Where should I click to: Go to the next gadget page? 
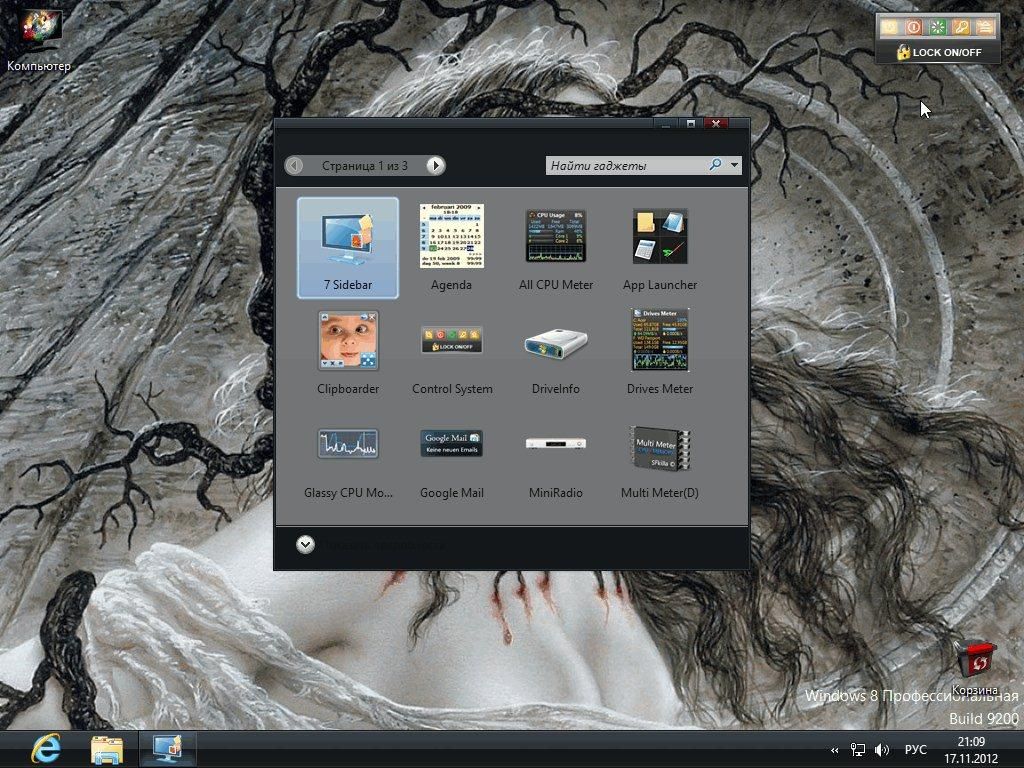click(436, 165)
